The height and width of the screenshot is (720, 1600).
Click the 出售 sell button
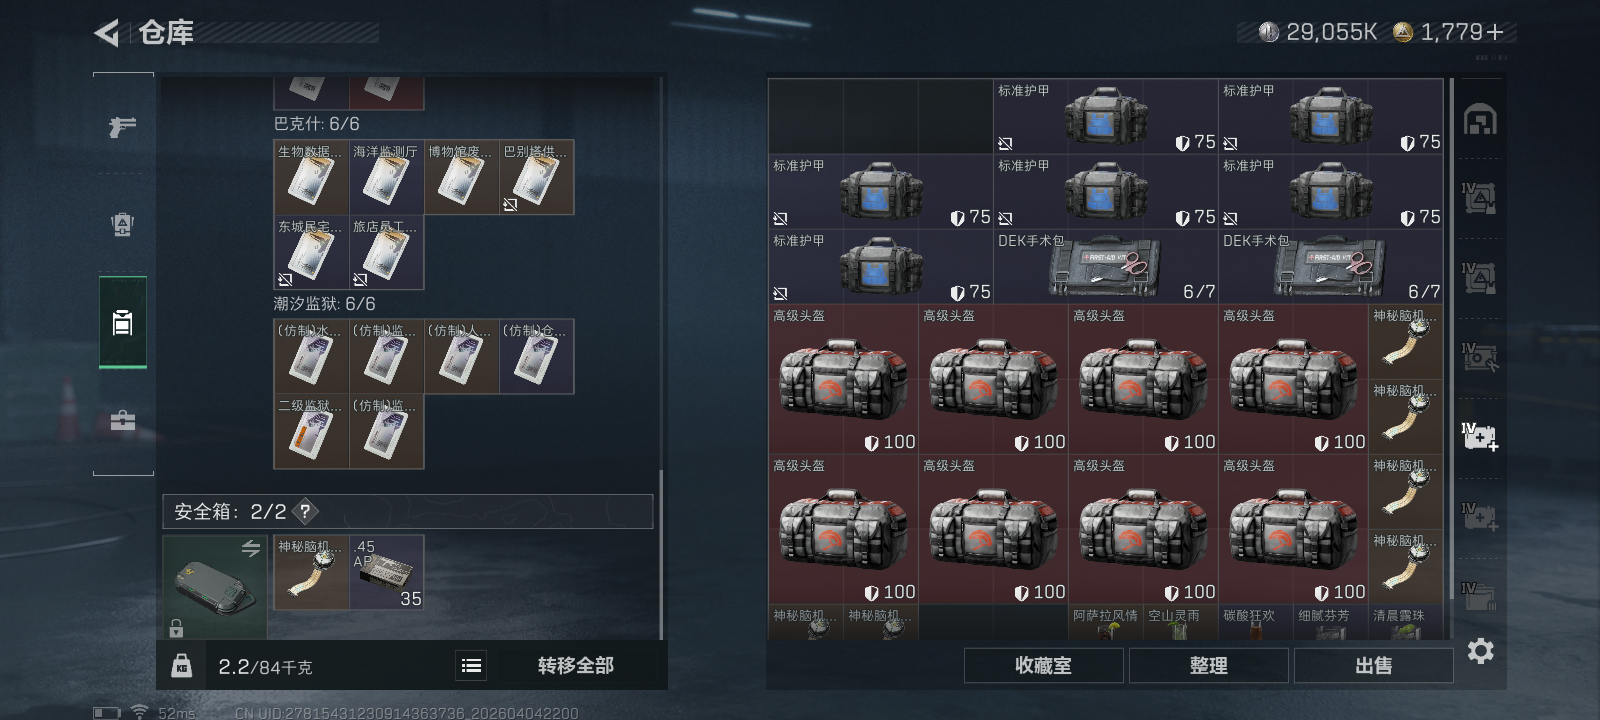[1373, 665]
